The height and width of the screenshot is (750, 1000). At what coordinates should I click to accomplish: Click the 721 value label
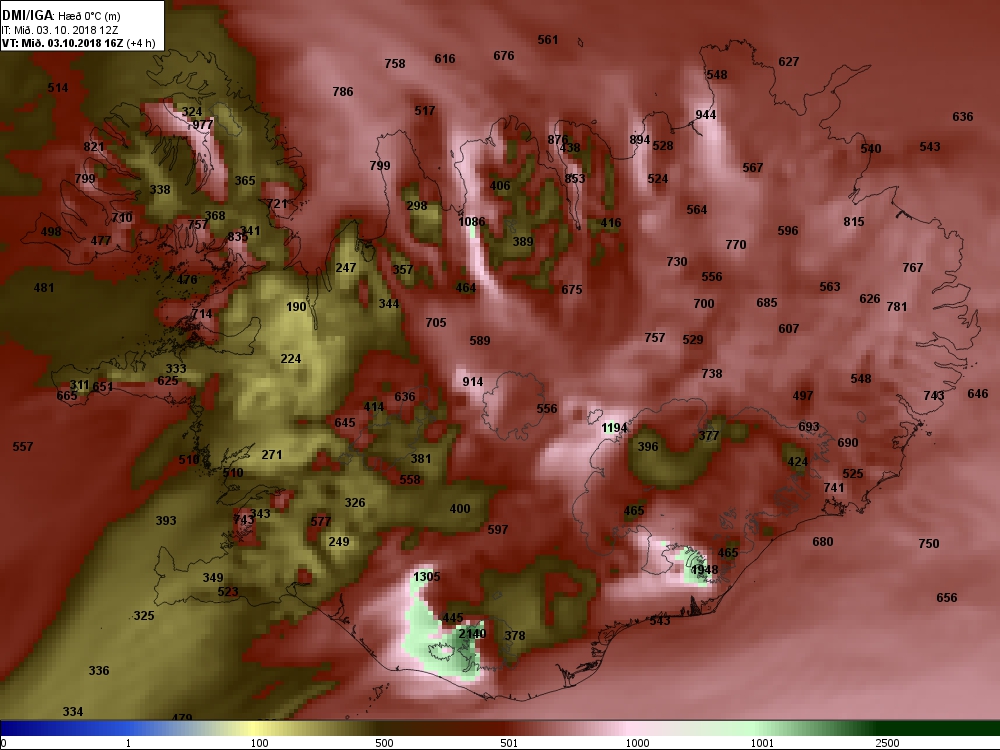pos(277,203)
